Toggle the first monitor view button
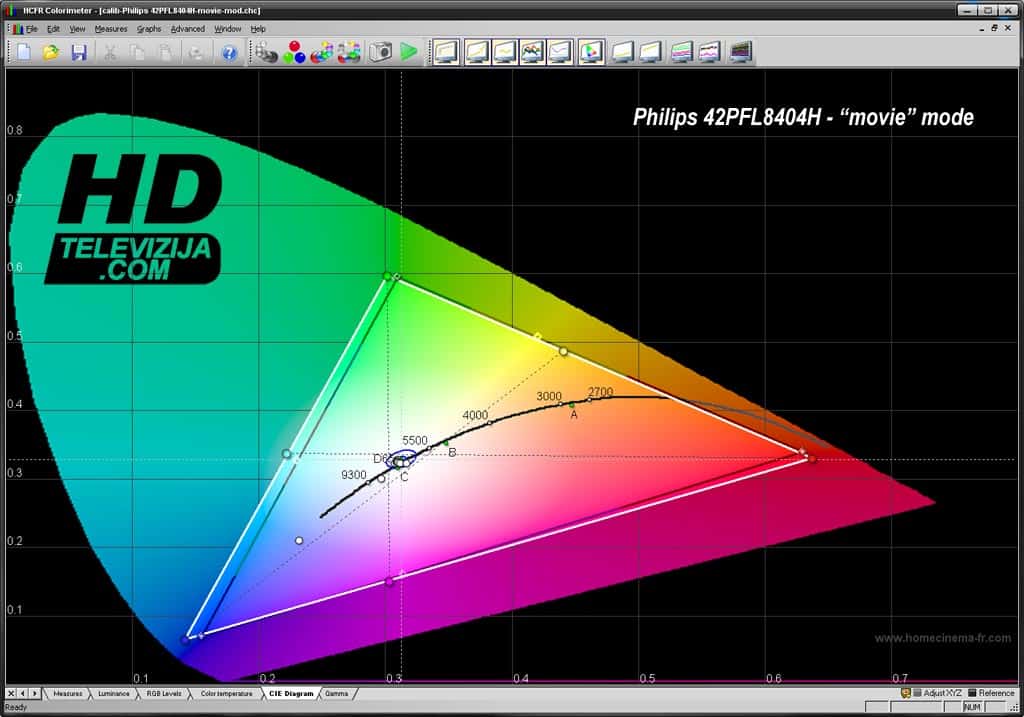 pos(447,52)
